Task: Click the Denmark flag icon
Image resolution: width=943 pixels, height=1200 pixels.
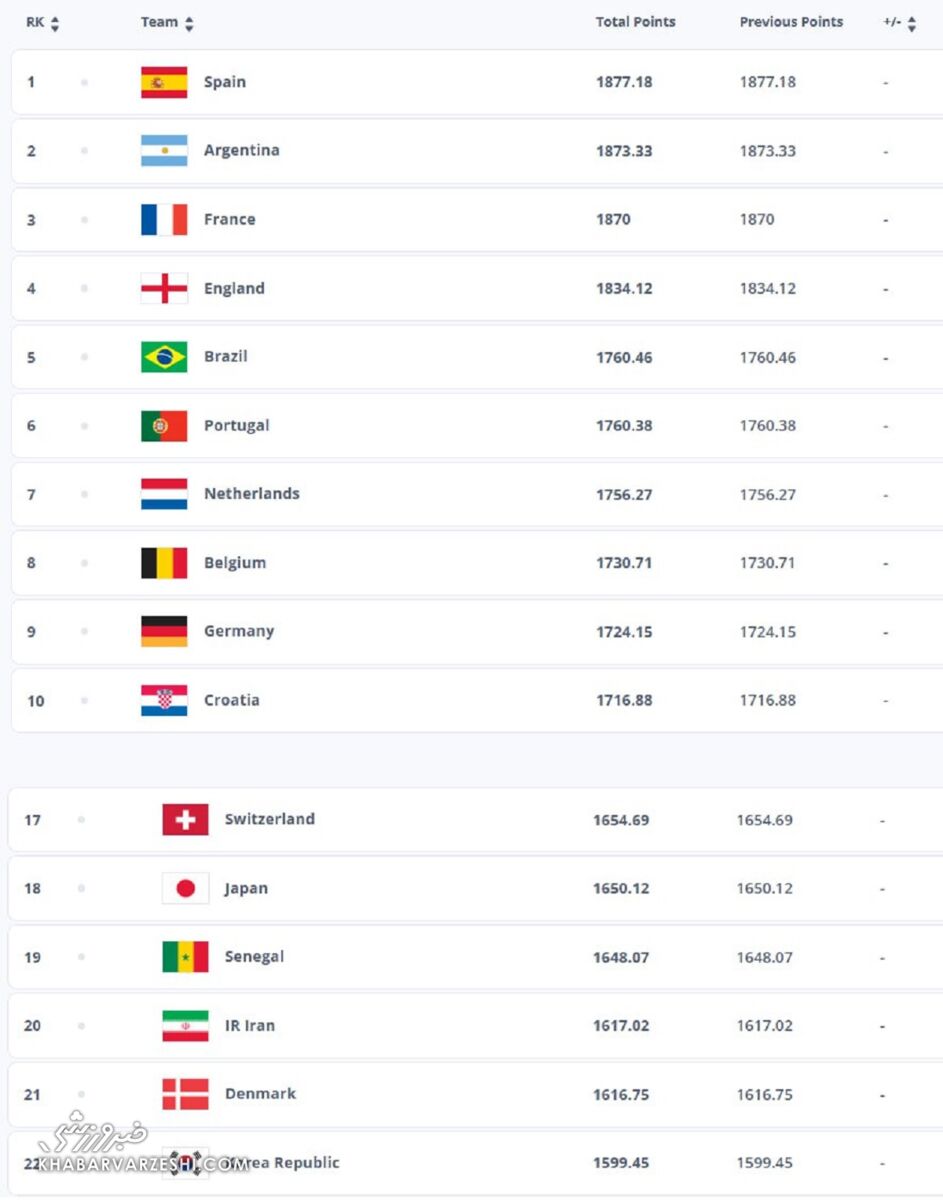Action: click(x=185, y=1094)
